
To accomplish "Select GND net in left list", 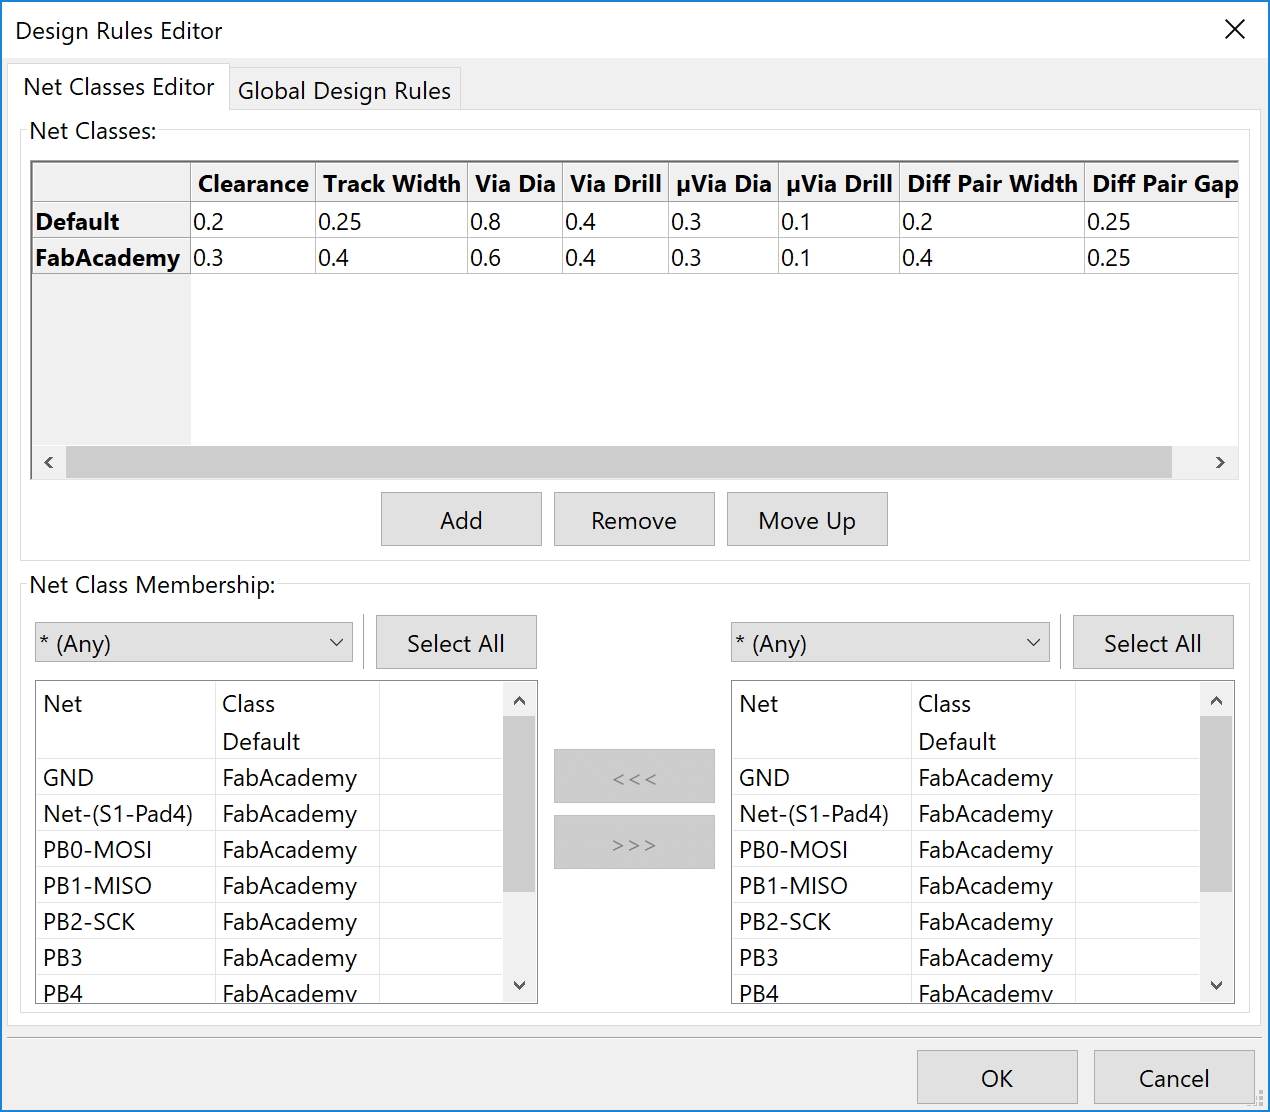I will coord(269,777).
